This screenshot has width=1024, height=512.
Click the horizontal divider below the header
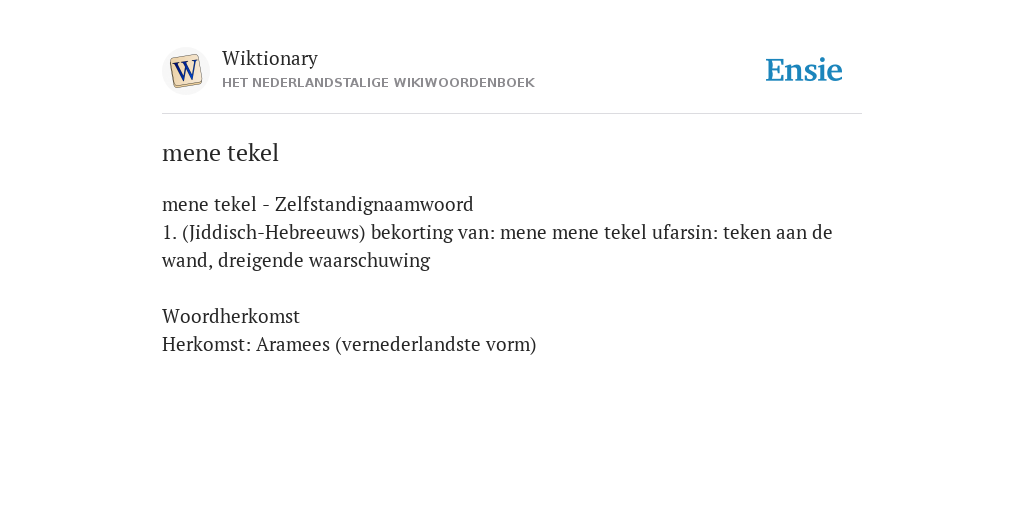[x=512, y=114]
